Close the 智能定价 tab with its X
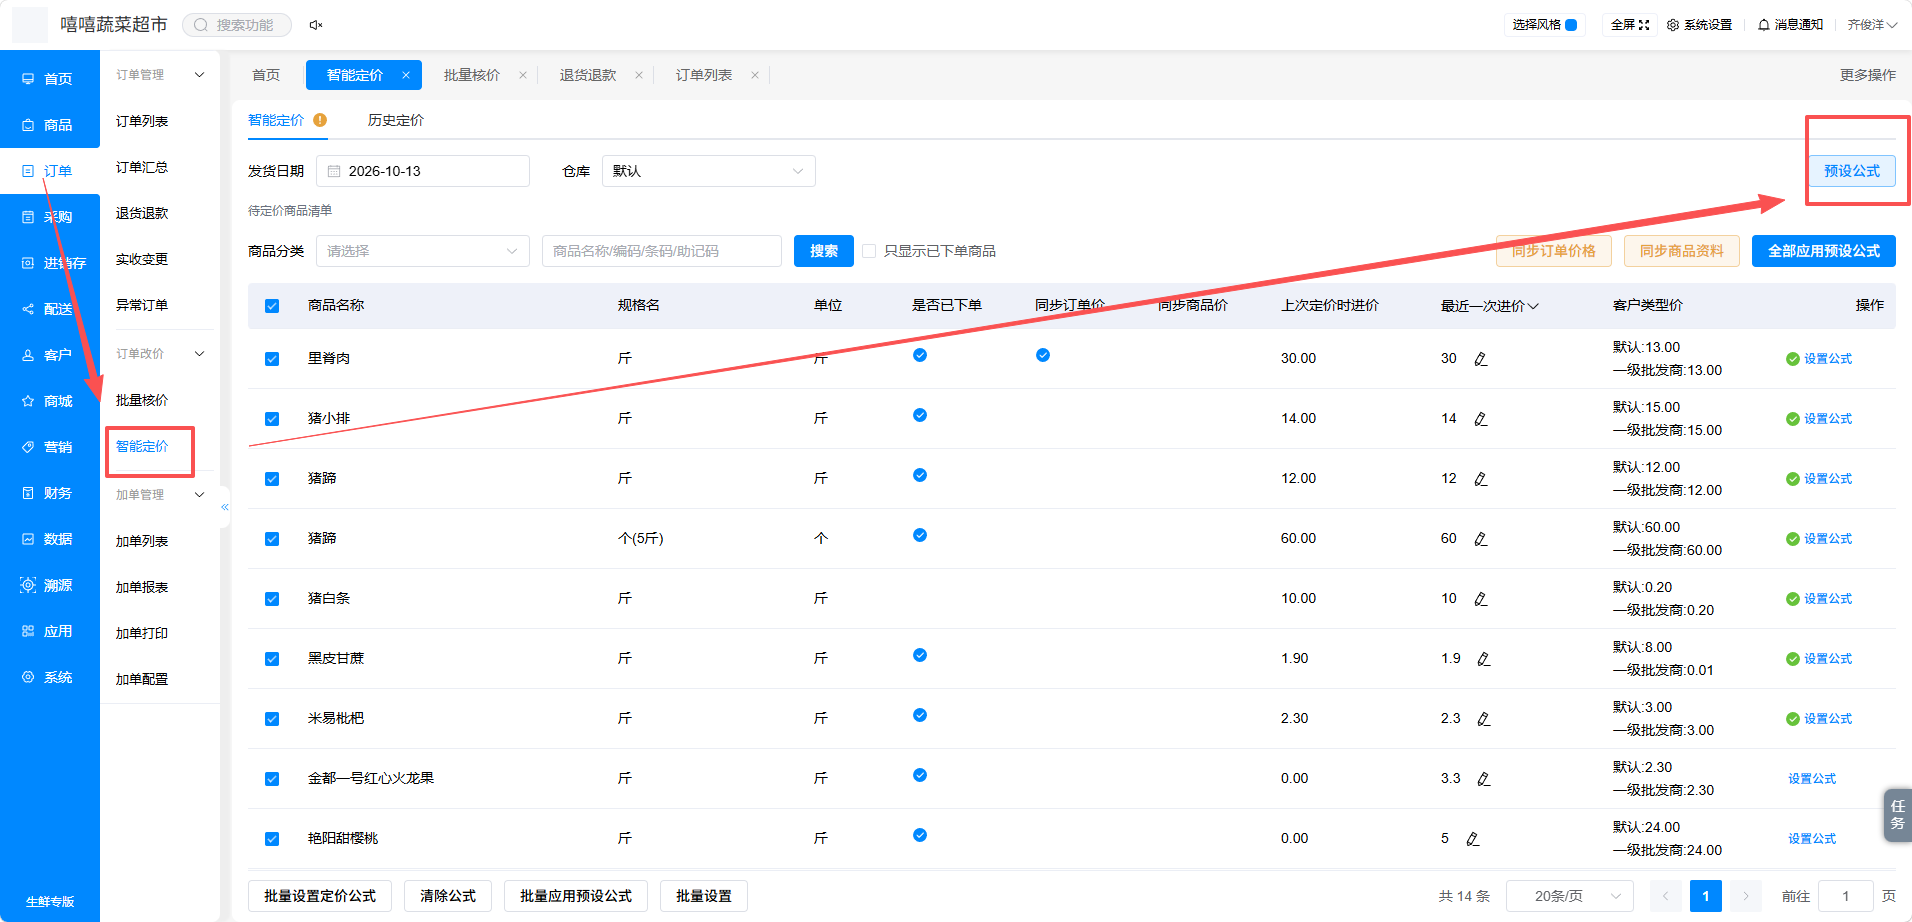This screenshot has width=1912, height=922. tap(406, 75)
